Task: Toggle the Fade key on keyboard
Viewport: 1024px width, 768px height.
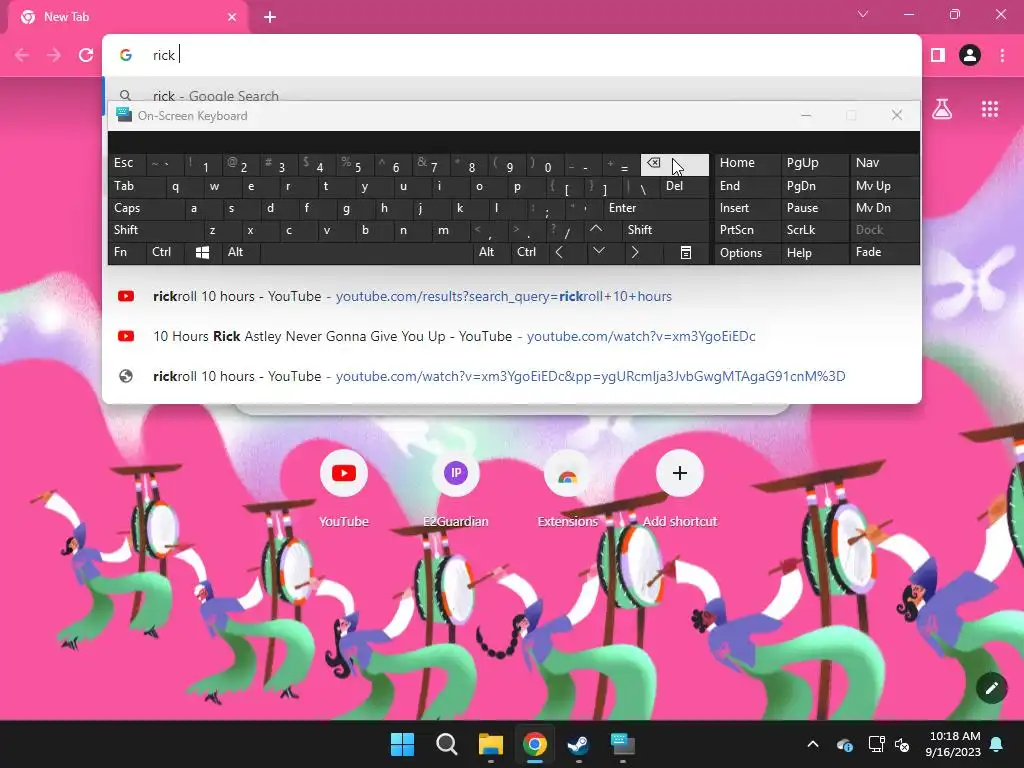Action: coord(884,252)
